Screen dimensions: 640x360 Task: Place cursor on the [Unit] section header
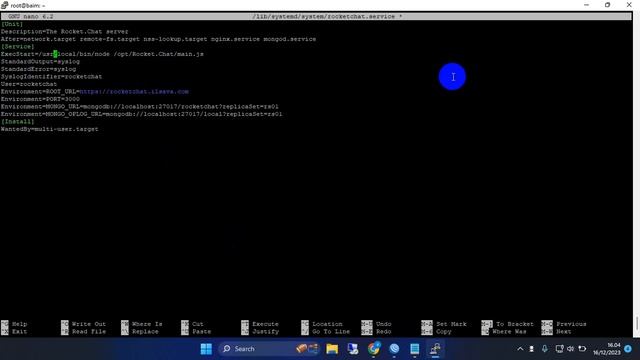[12, 24]
